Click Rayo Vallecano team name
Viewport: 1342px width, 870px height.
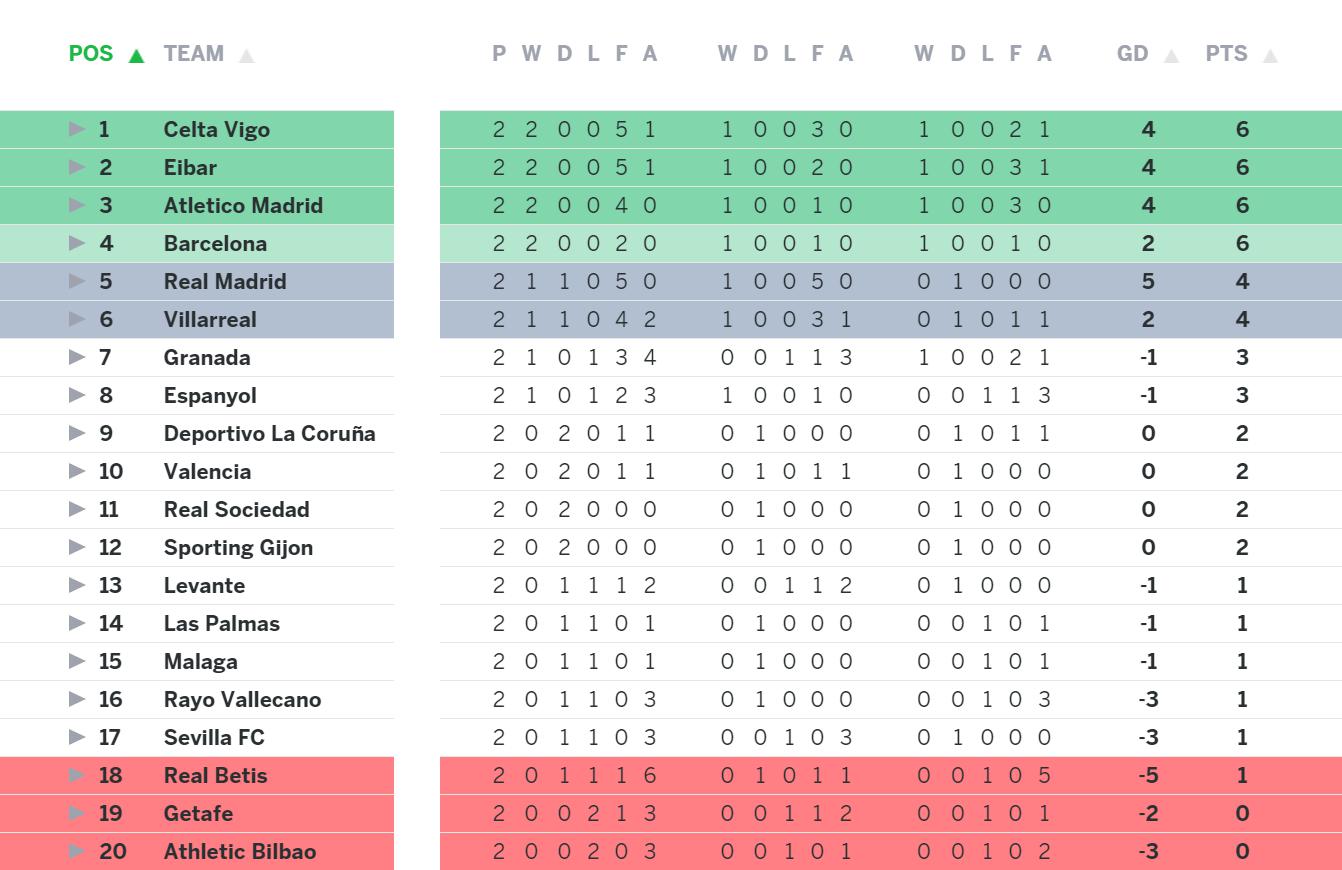242,699
